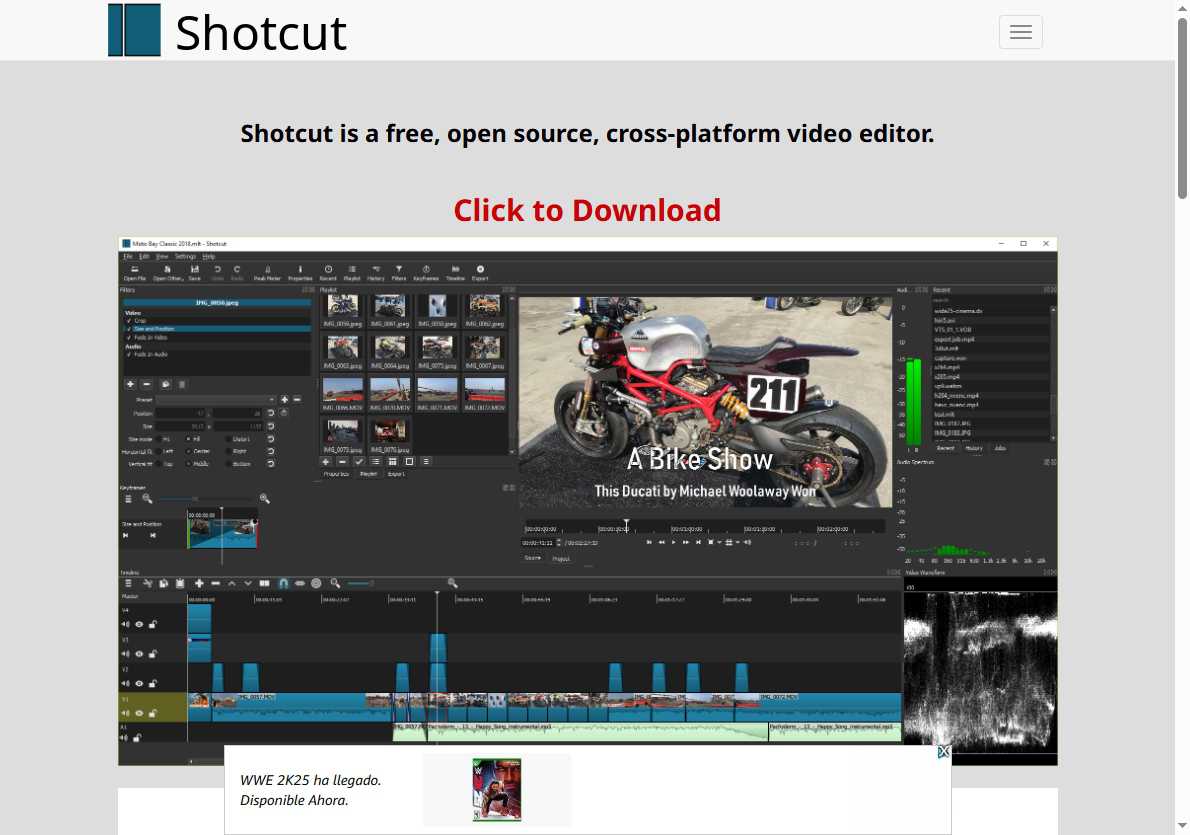The height and width of the screenshot is (835, 1190).
Task: Click the add filter plus button
Action: click(131, 384)
